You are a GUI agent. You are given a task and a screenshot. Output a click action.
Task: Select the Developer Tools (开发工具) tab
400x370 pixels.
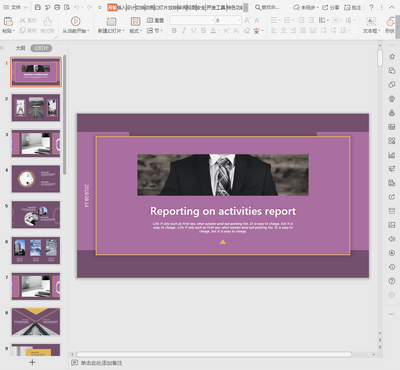[216, 7]
